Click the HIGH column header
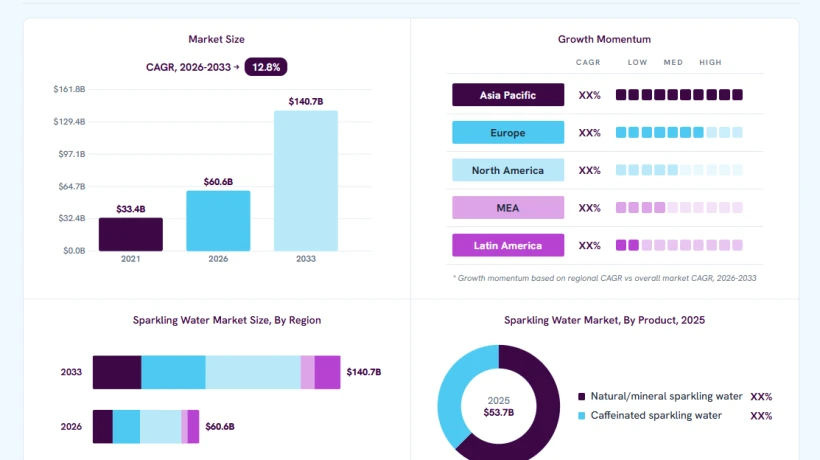820x460 pixels. pos(710,62)
